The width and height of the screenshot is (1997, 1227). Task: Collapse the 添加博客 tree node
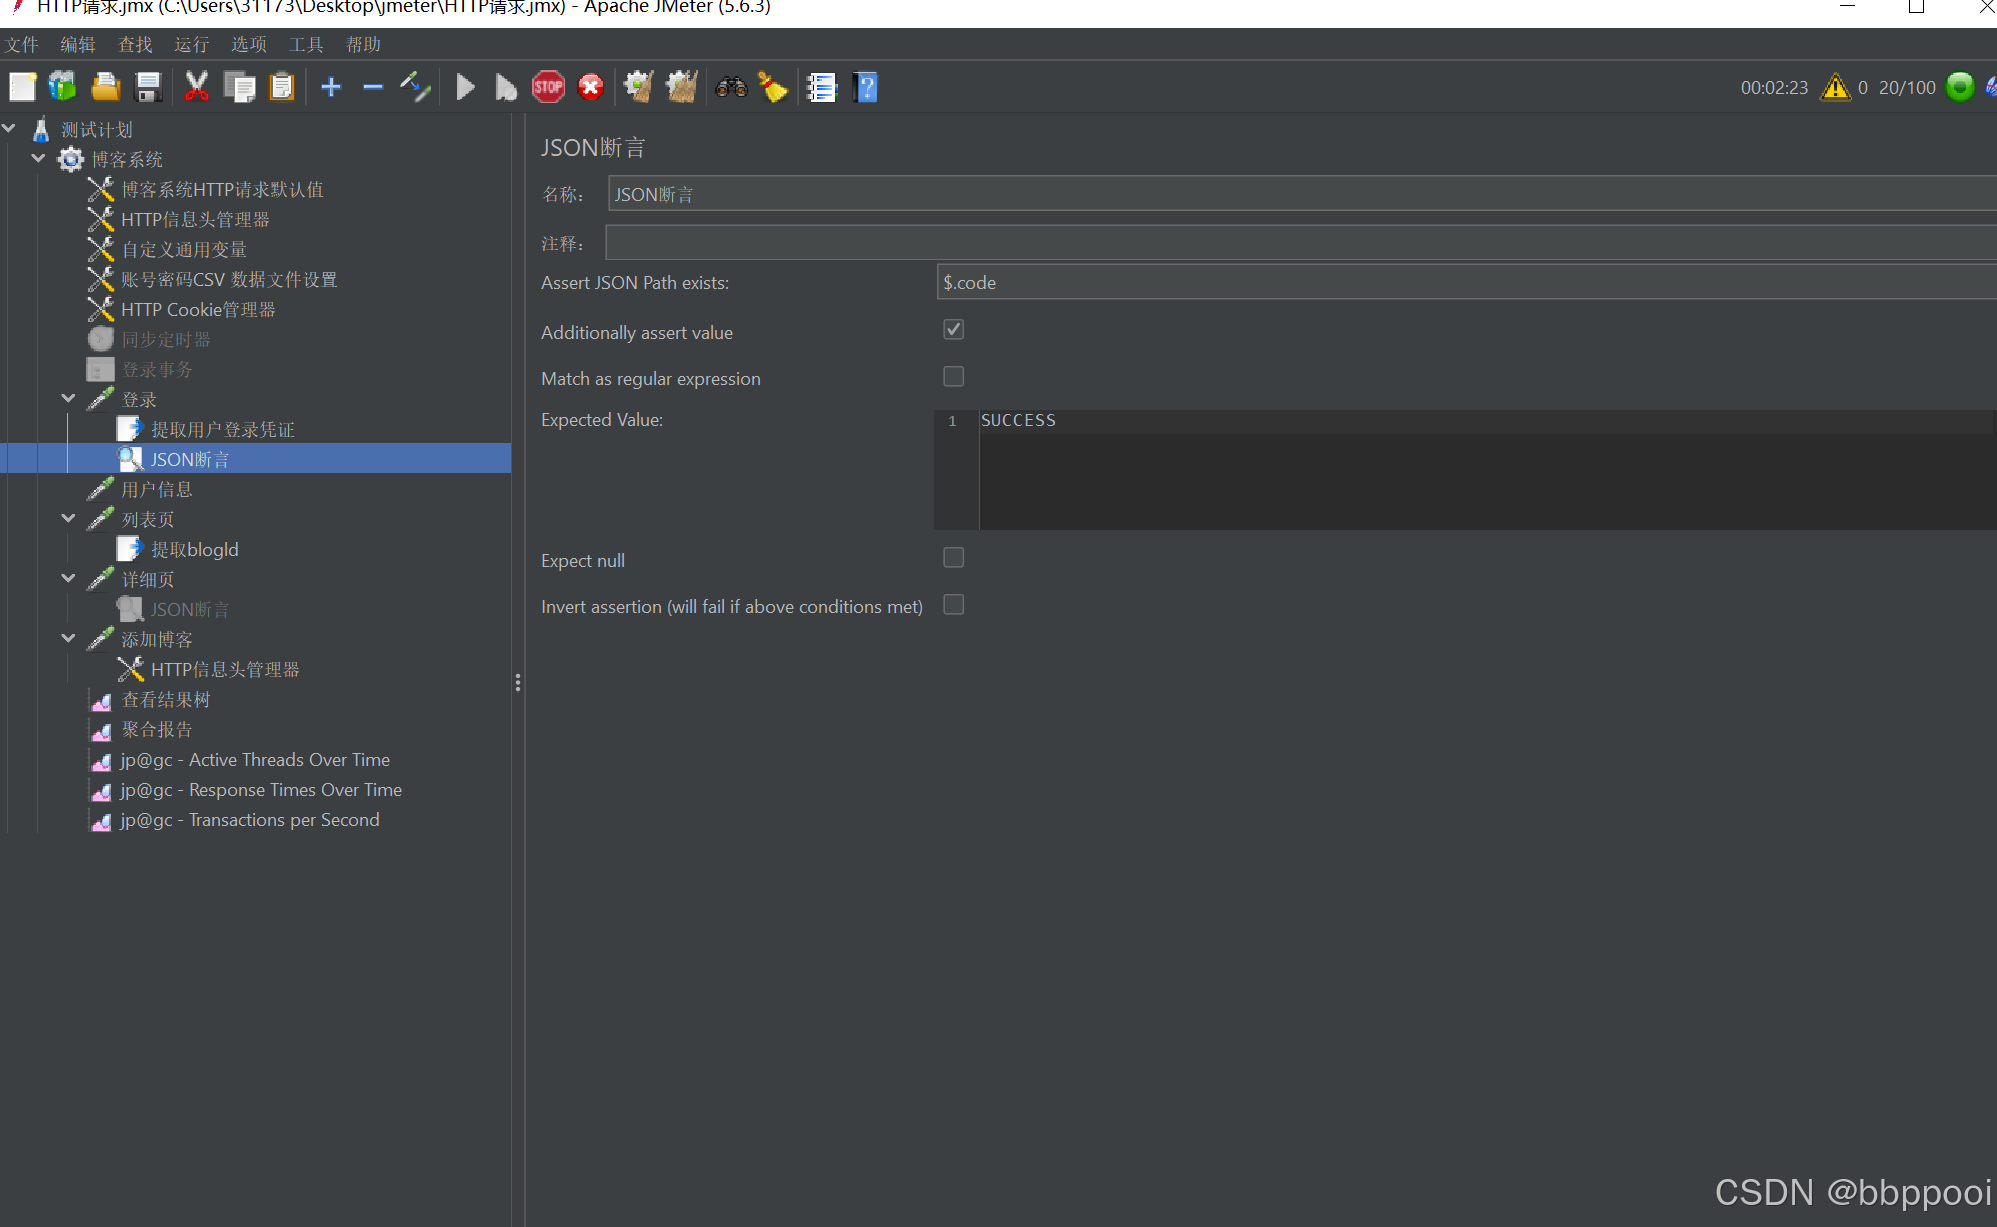pos(68,639)
